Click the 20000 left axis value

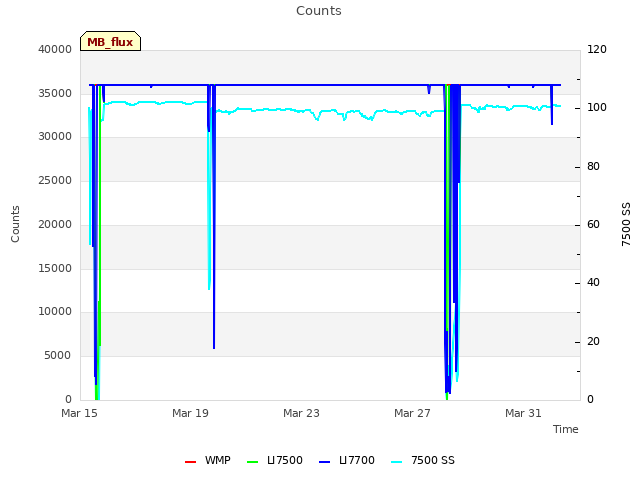tap(55, 224)
